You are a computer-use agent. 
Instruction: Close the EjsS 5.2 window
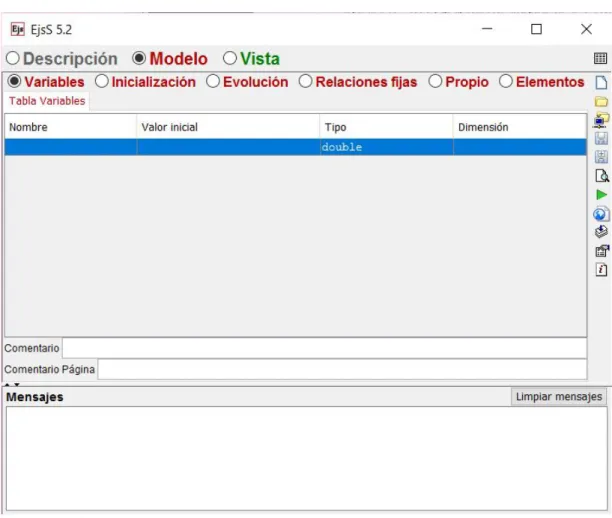tap(586, 29)
